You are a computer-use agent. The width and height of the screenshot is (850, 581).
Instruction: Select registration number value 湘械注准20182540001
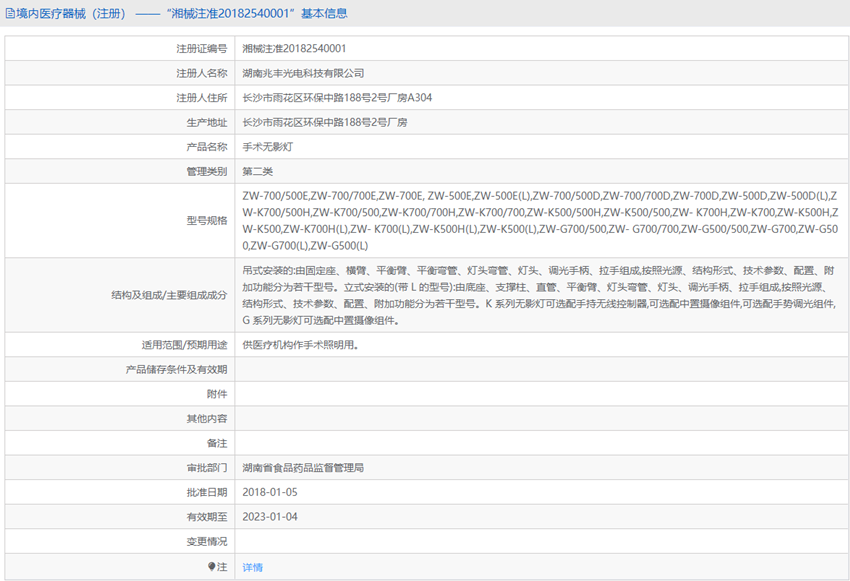click(294, 48)
